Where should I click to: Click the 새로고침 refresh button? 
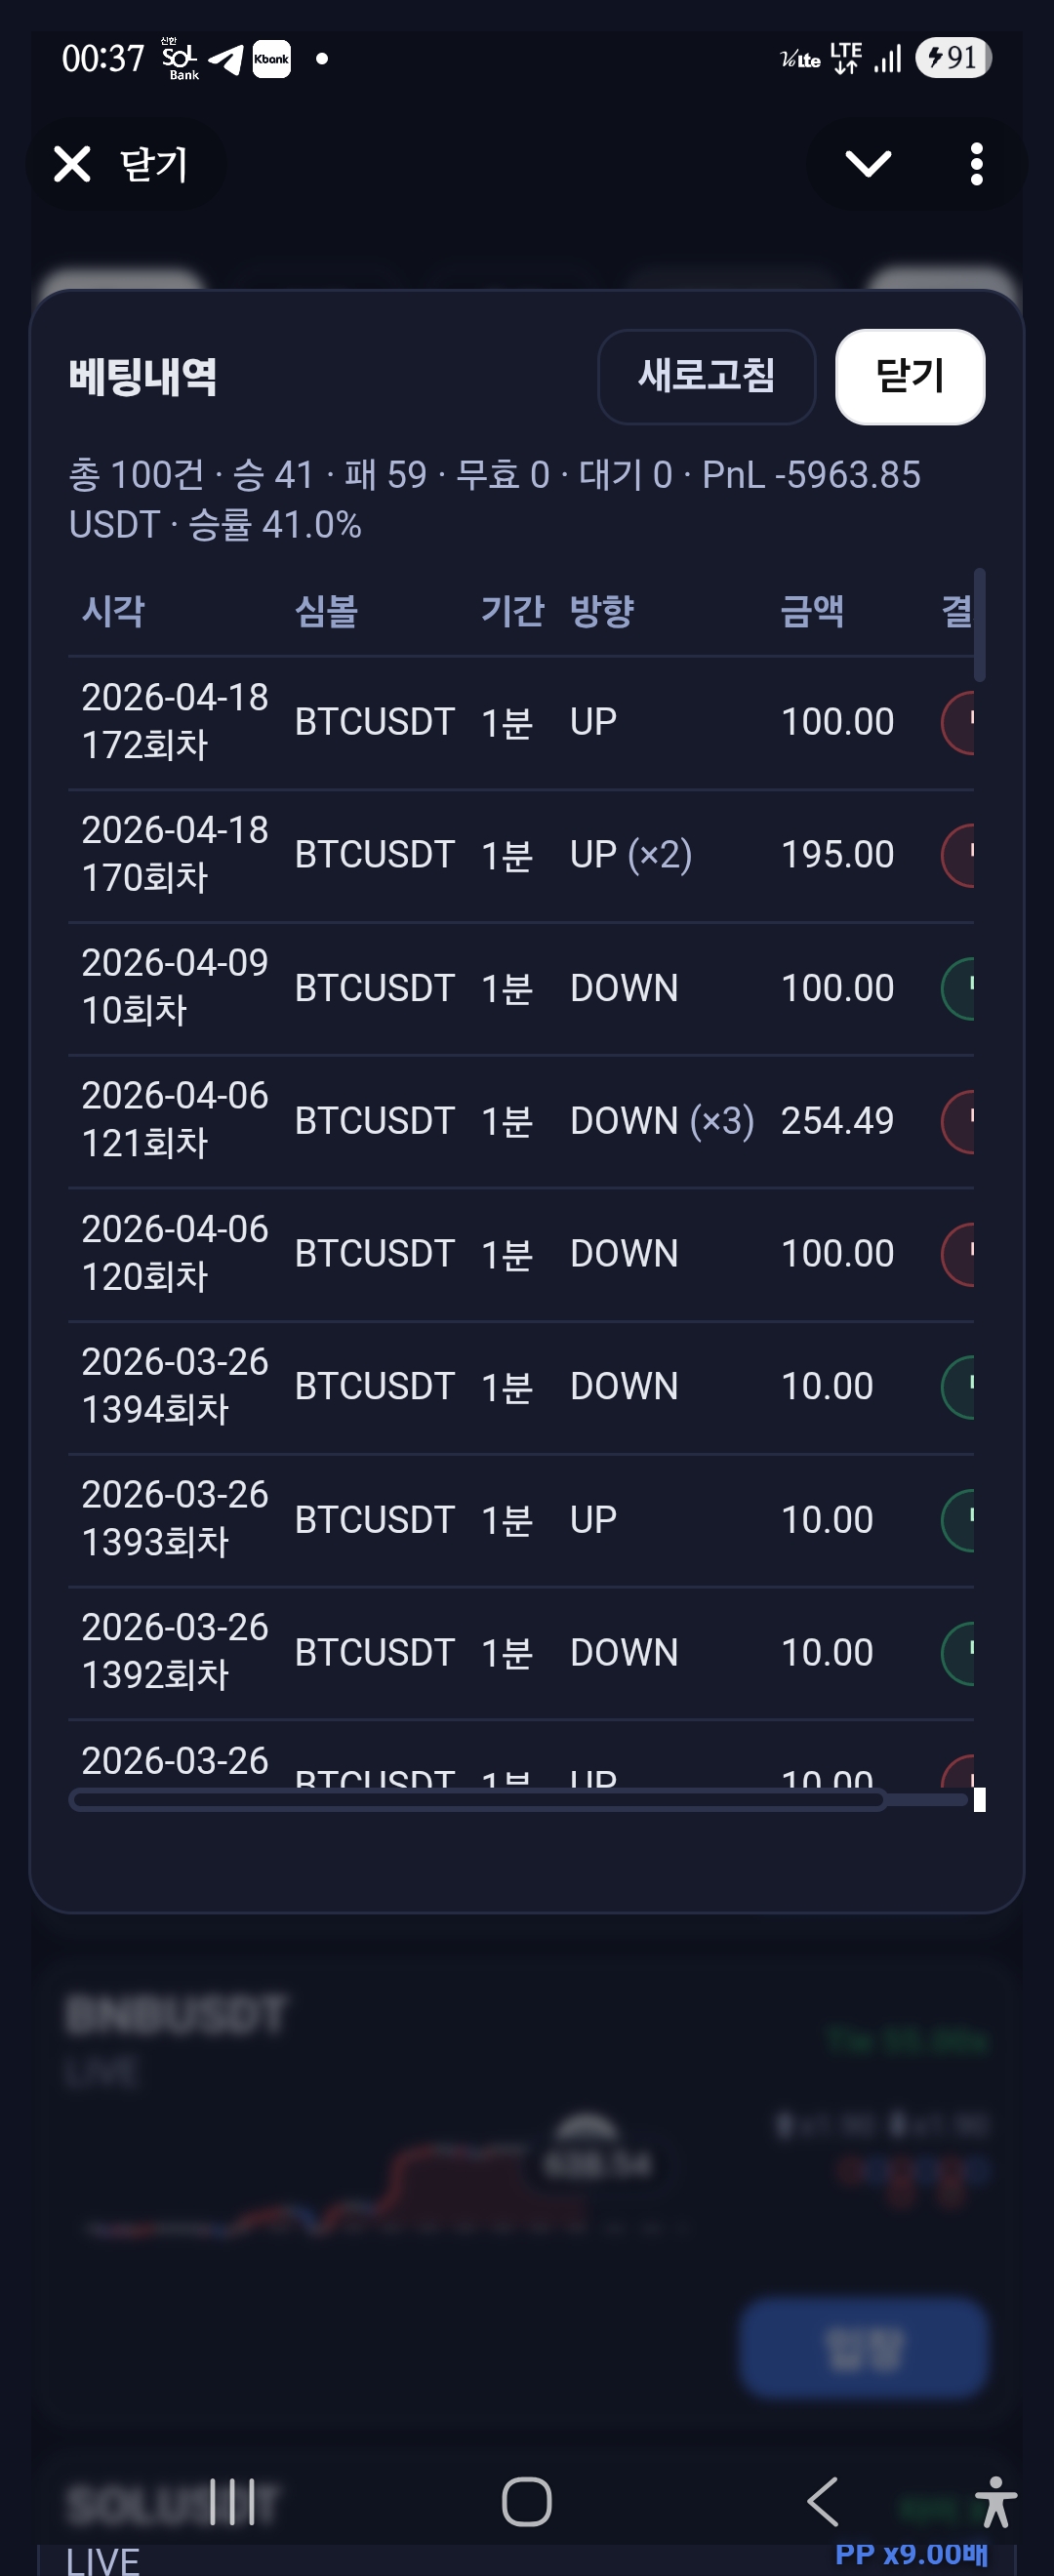click(706, 377)
